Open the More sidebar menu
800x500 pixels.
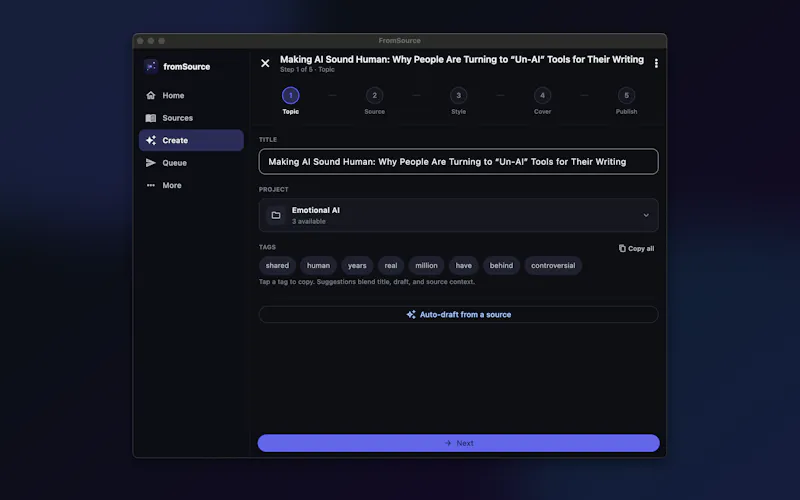pyautogui.click(x=191, y=185)
